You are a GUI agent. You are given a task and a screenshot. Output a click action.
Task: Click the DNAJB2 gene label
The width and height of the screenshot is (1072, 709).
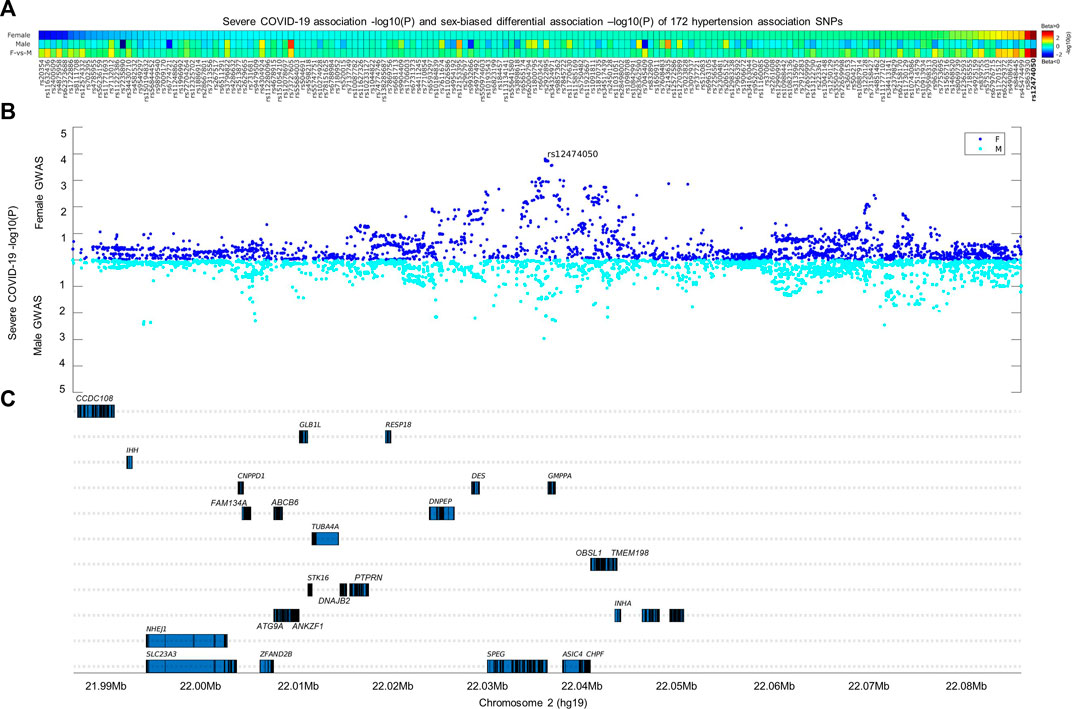334,601
